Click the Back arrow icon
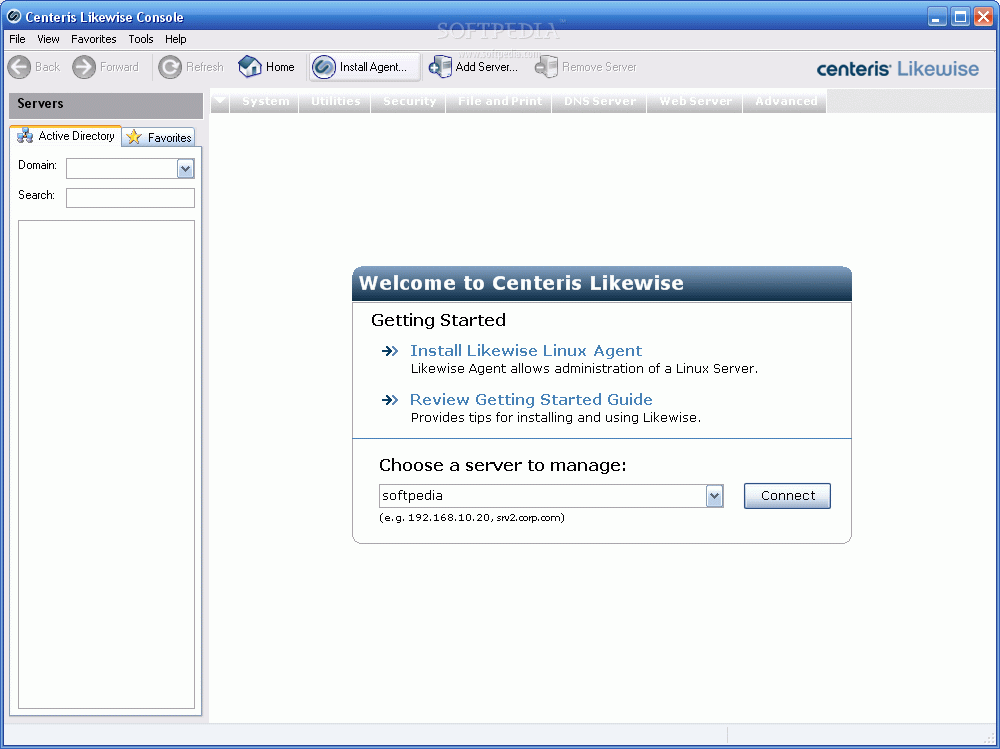 click(19, 67)
